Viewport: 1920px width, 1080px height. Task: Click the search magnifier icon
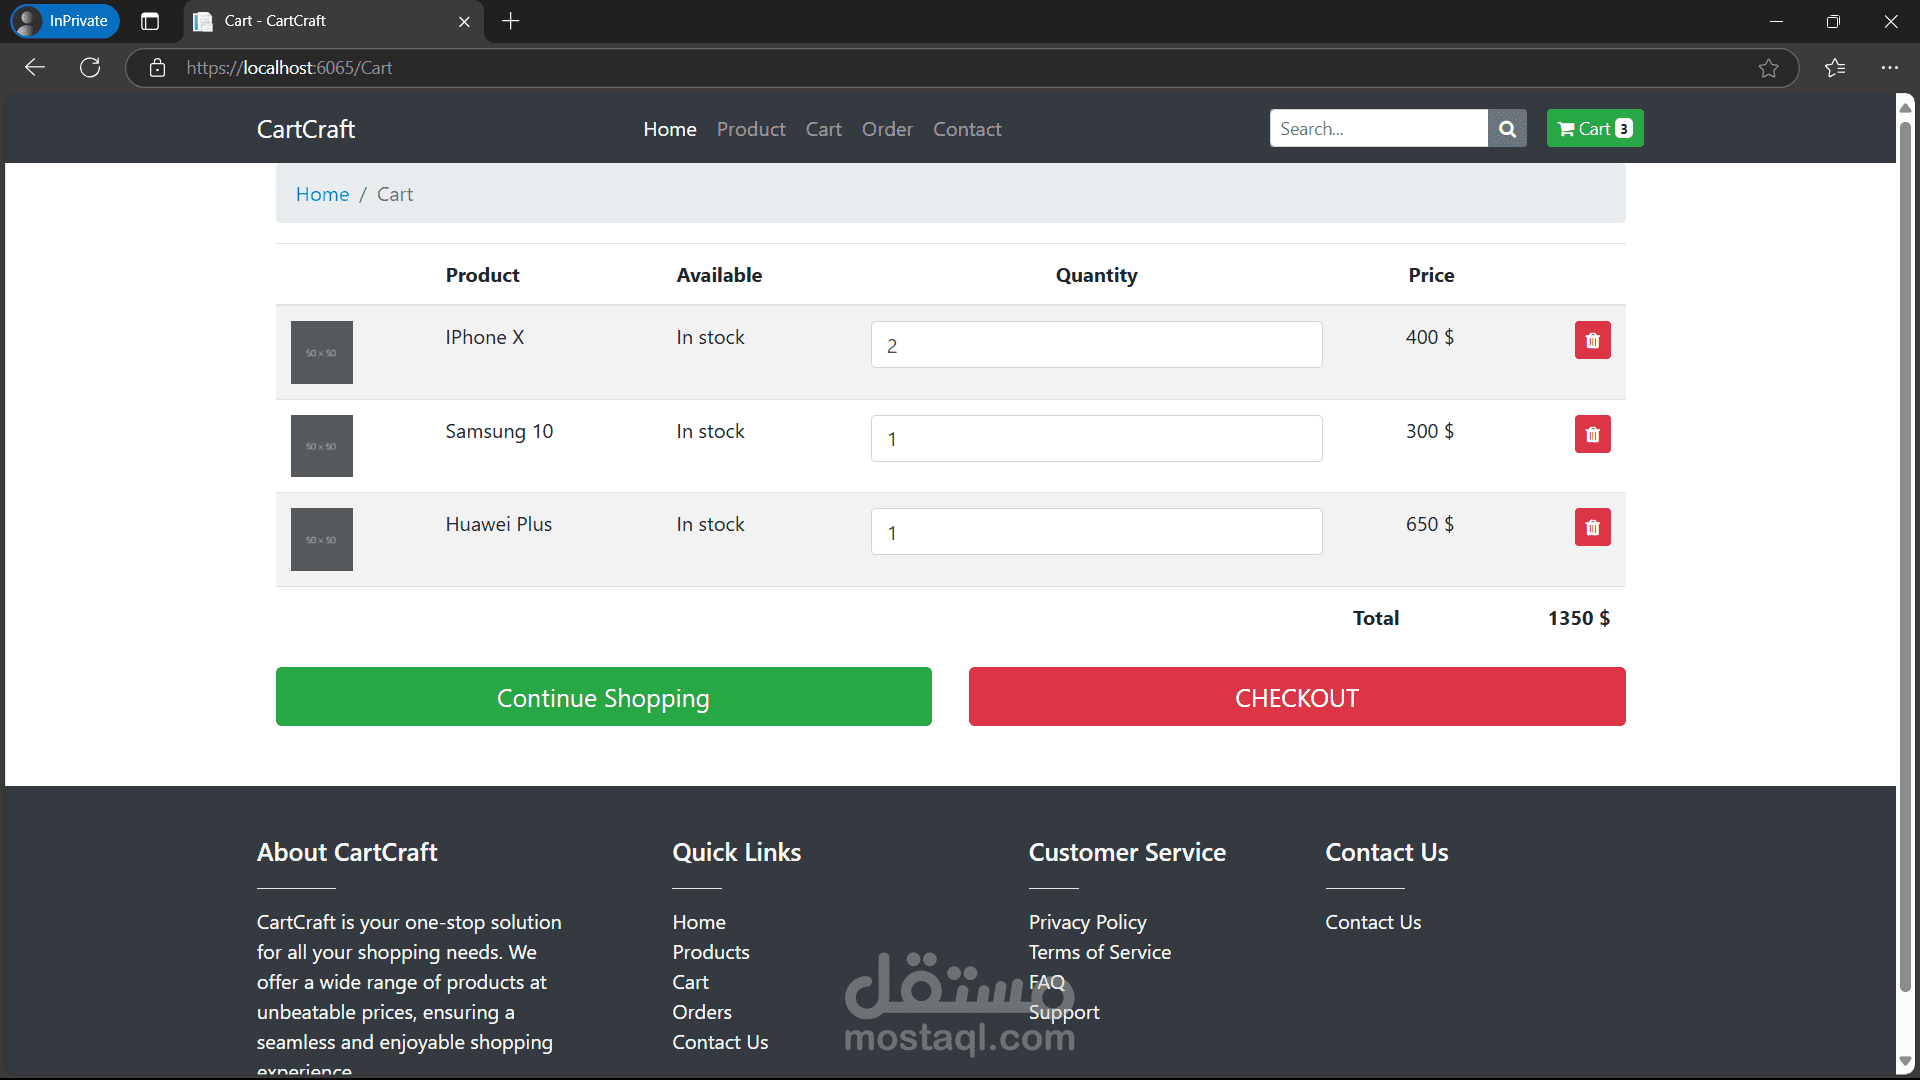(1507, 128)
